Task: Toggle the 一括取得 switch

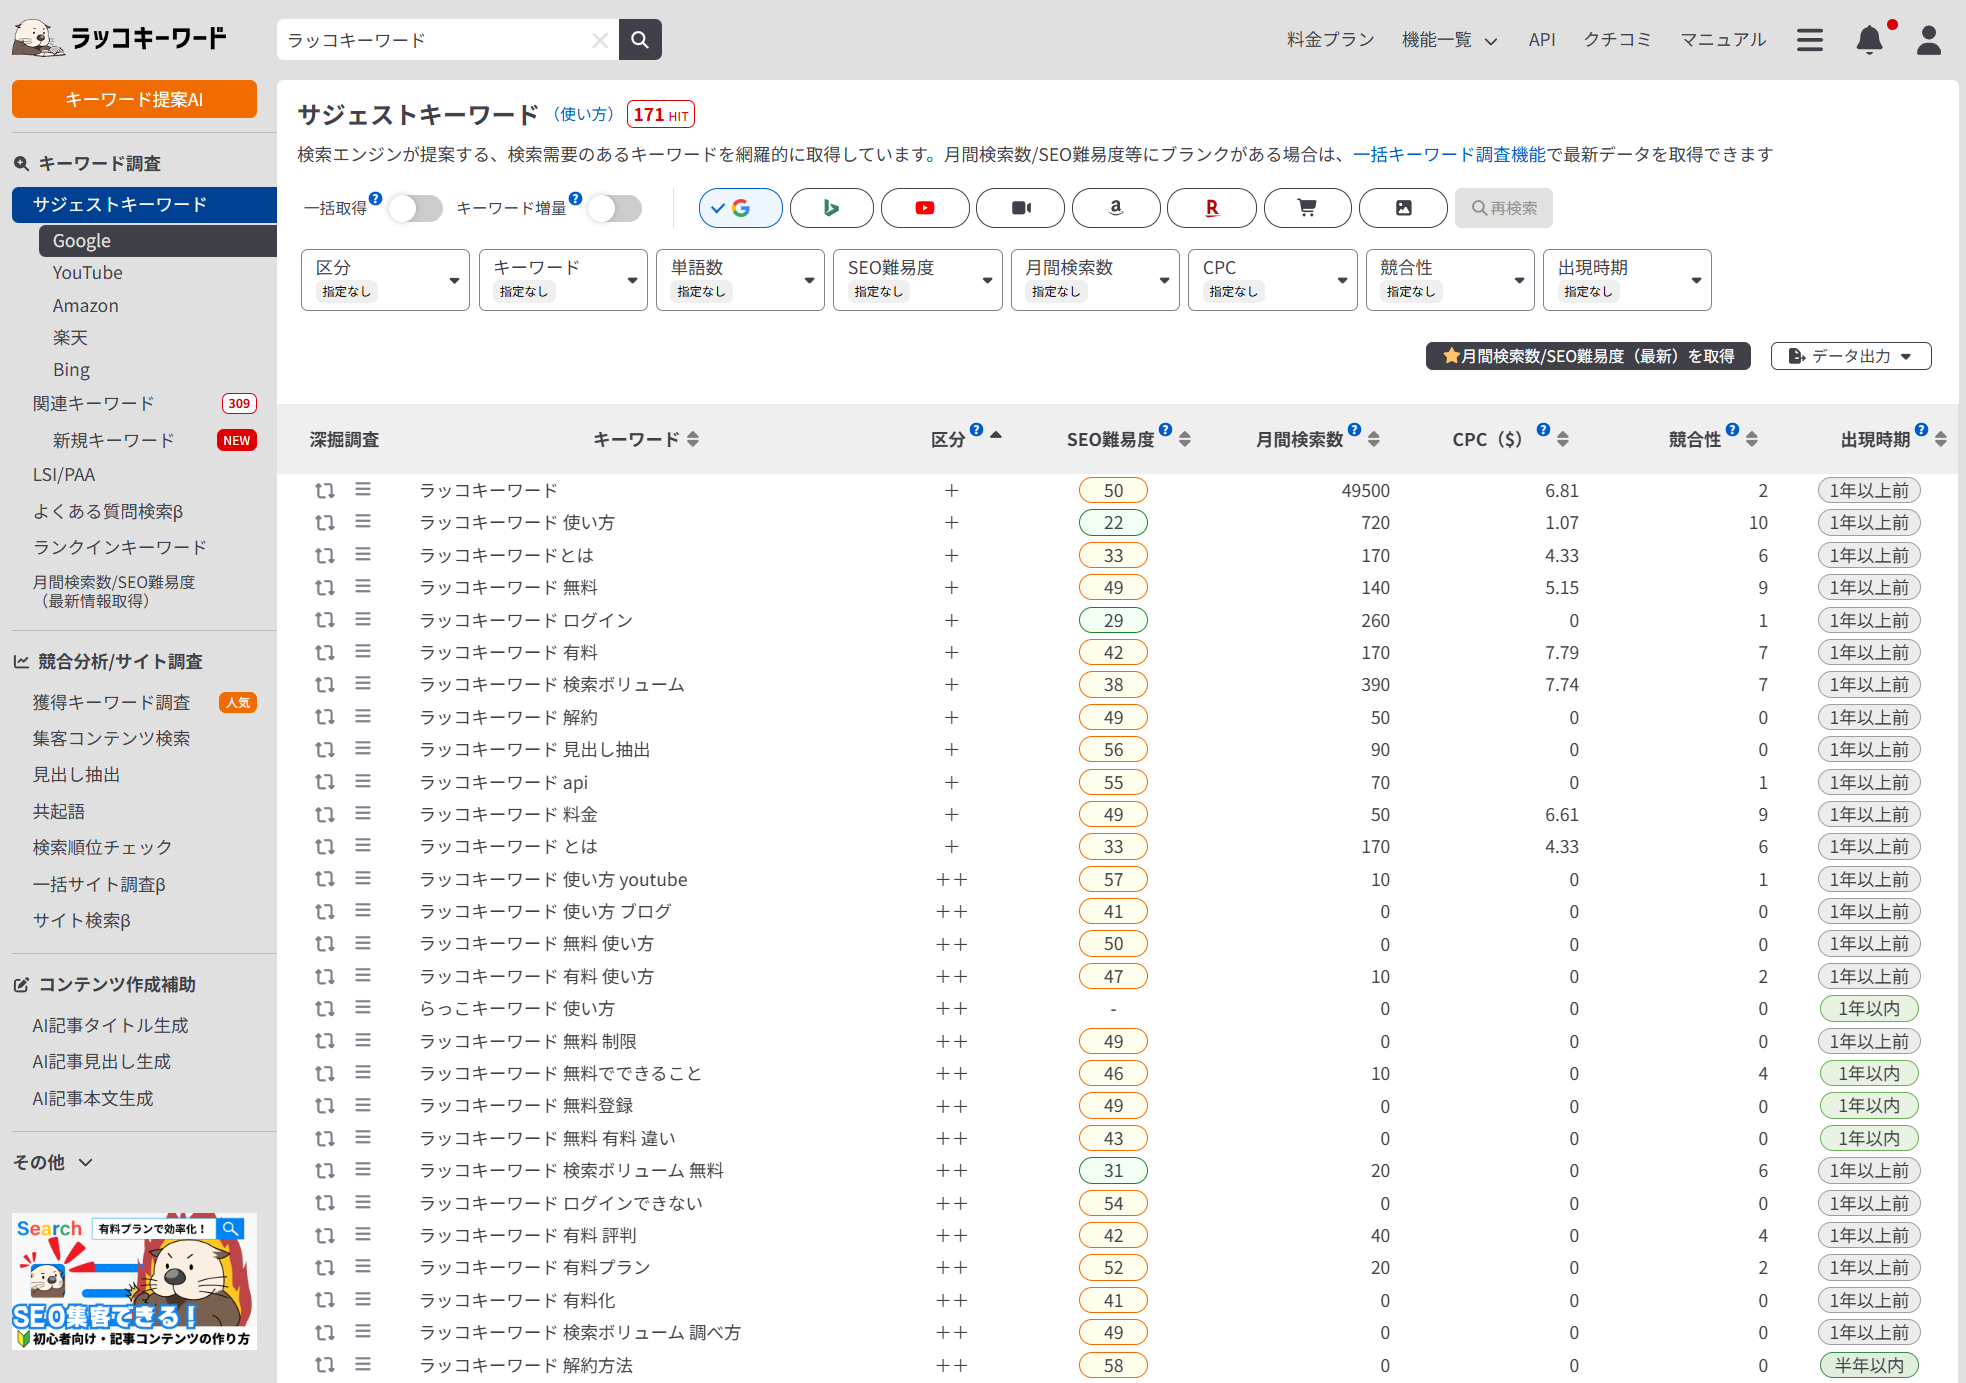Action: click(416, 208)
